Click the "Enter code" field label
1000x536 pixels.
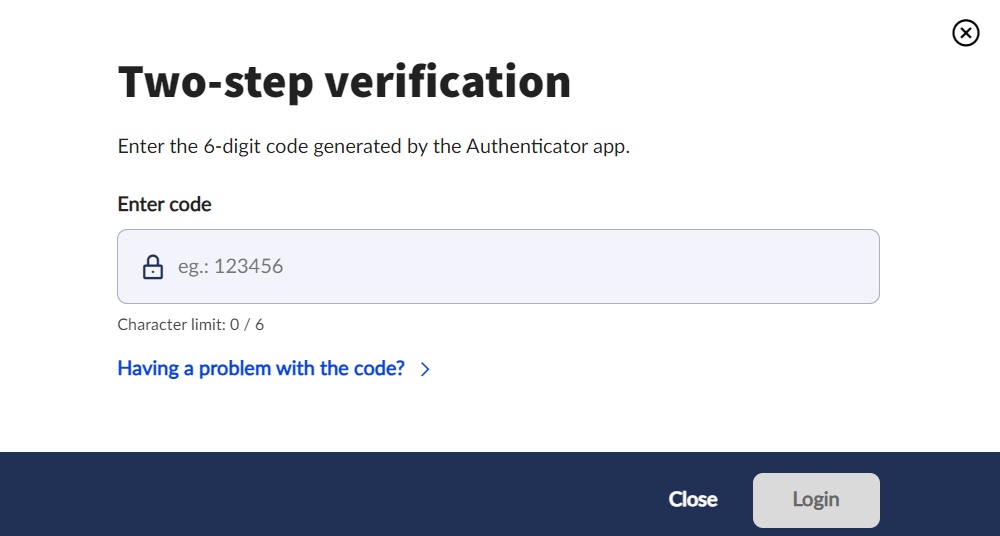(x=164, y=204)
